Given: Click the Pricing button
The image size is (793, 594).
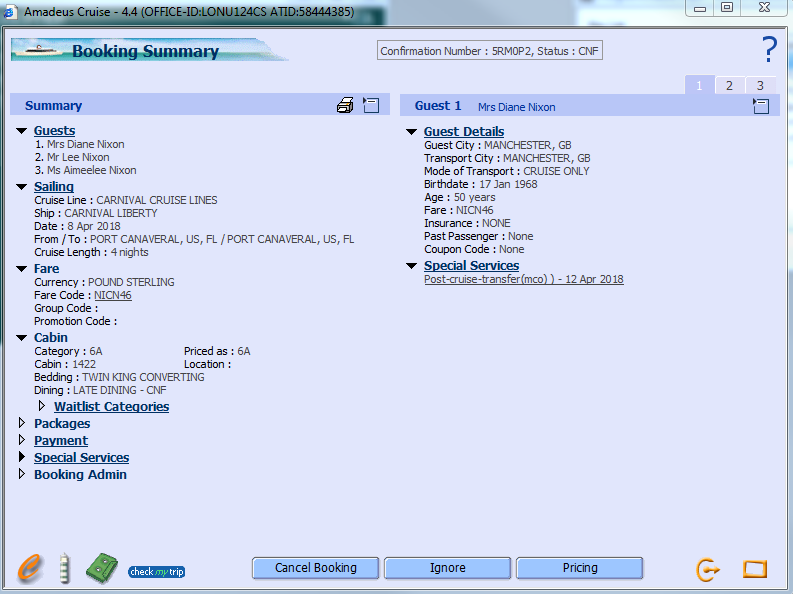Looking at the screenshot, I should [580, 568].
